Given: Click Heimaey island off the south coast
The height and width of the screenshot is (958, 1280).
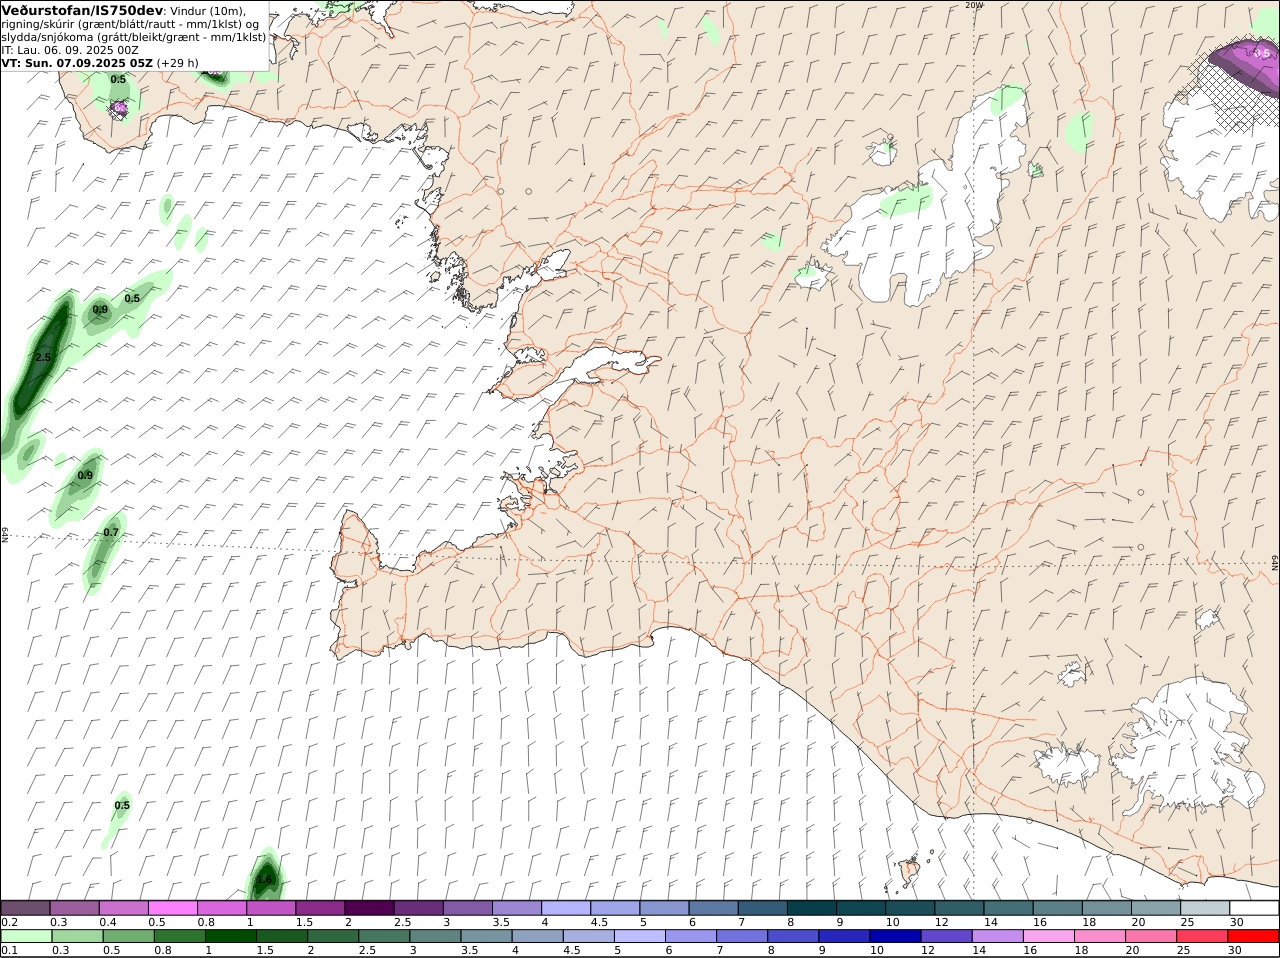Looking at the screenshot, I should pyautogui.click(x=909, y=872).
